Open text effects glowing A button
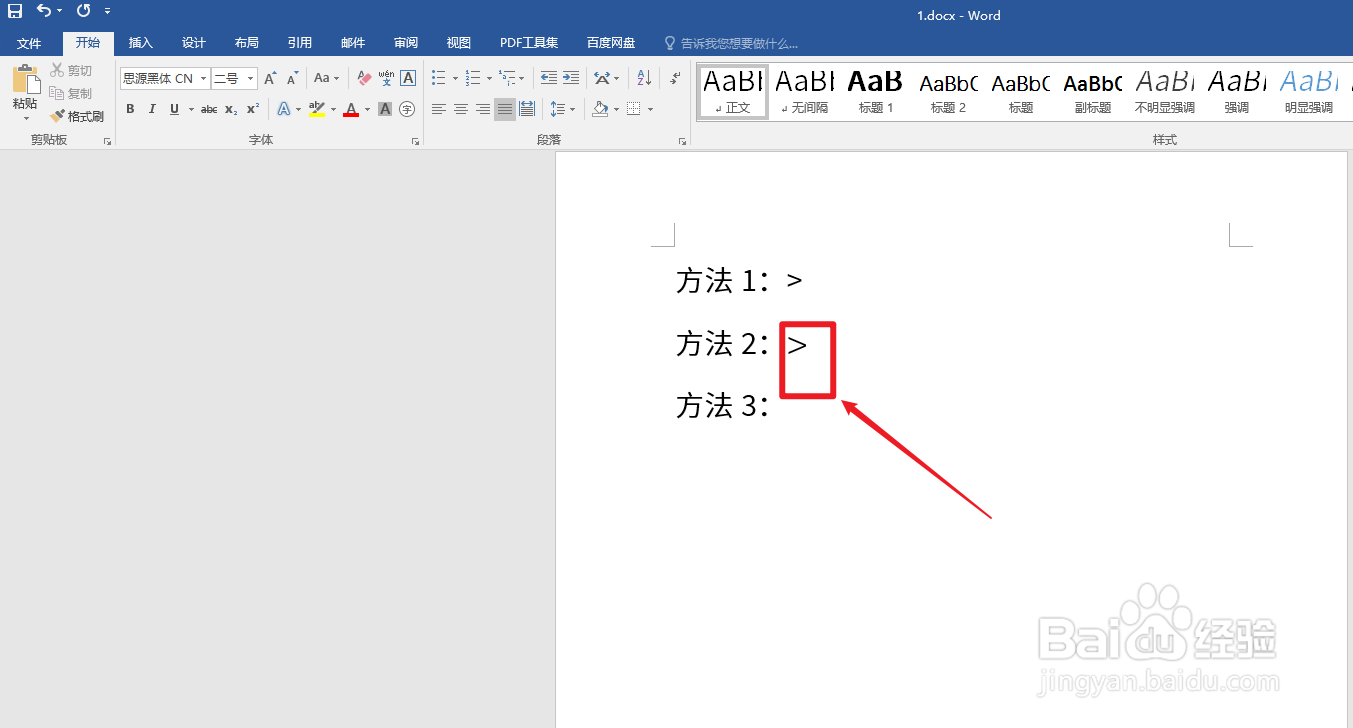The width and height of the screenshot is (1353, 728). 284,109
